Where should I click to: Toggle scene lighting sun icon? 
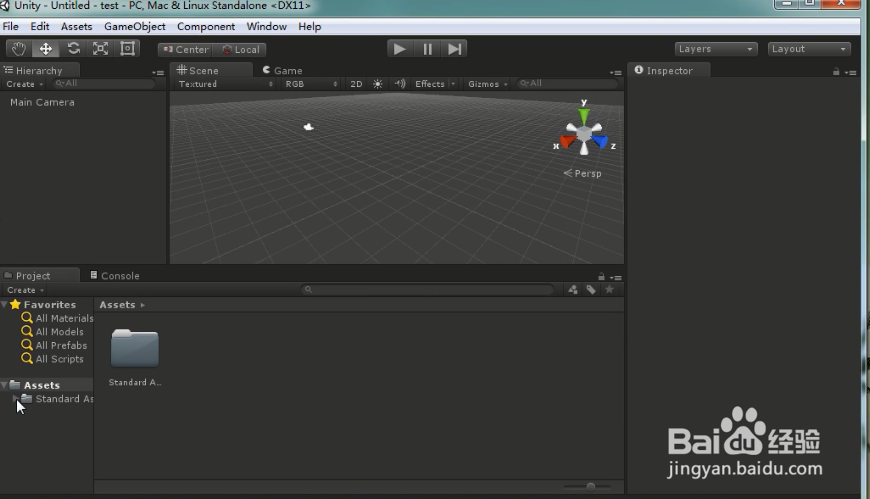tap(377, 84)
